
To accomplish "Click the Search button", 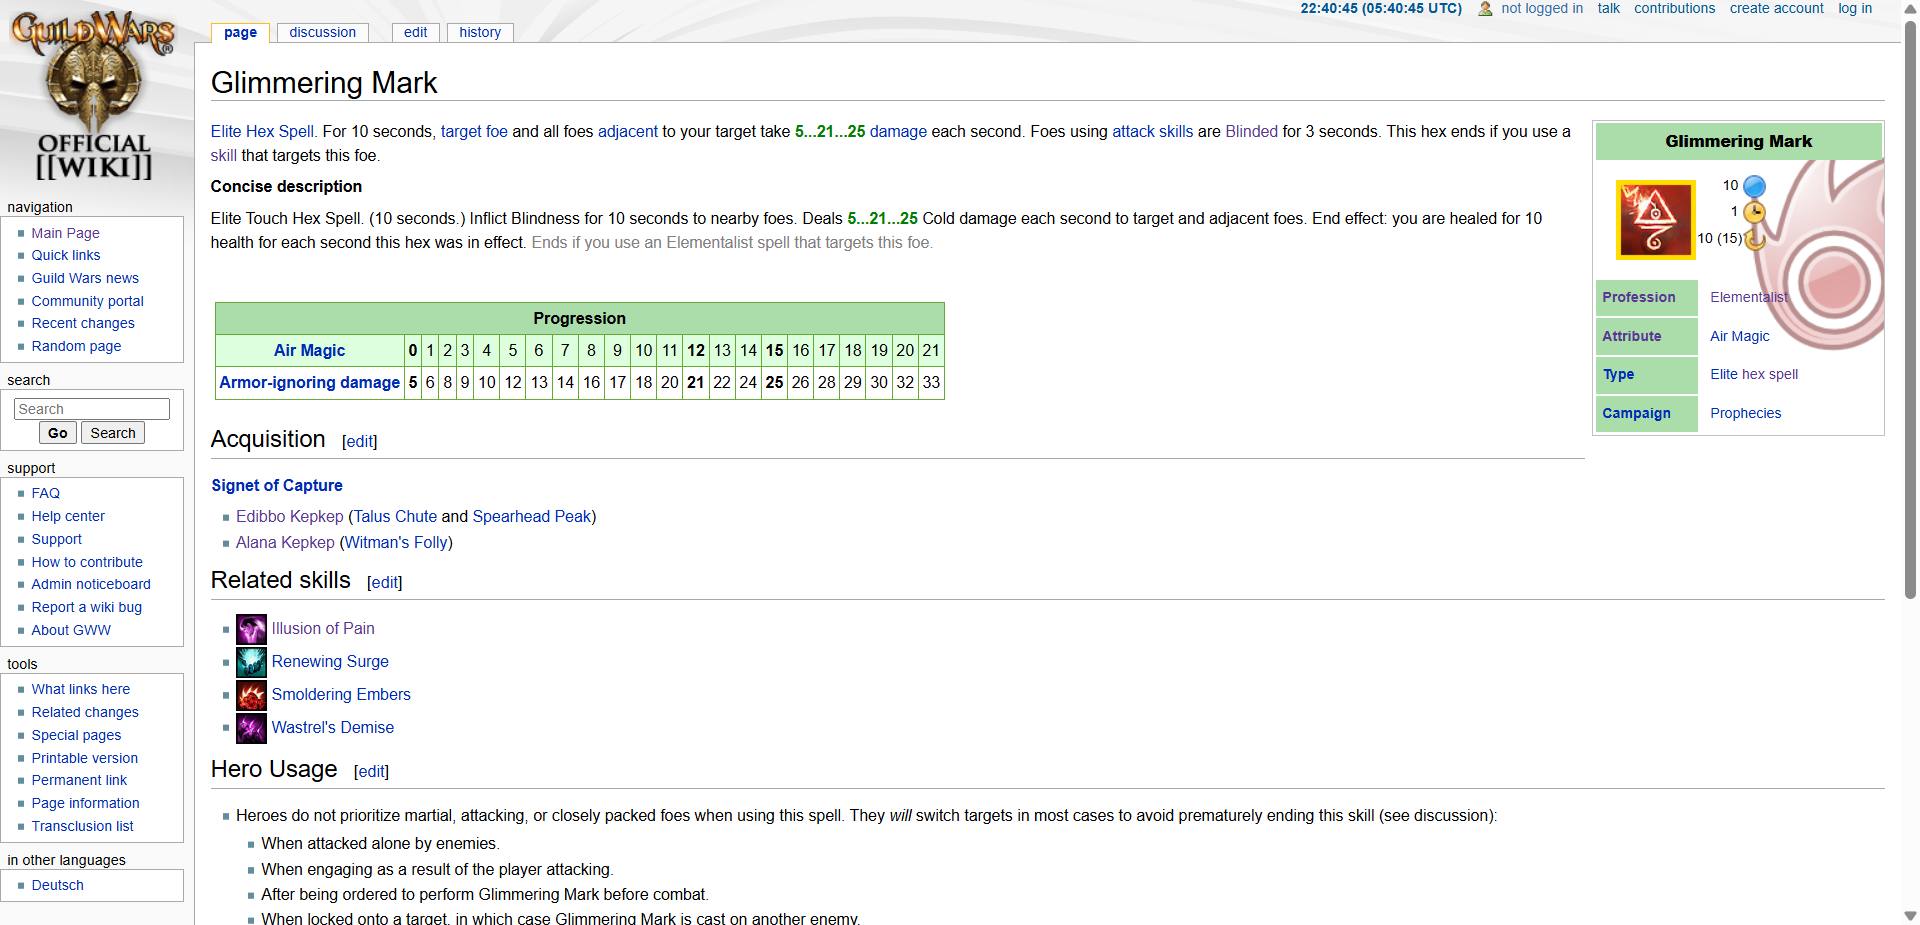I will tap(113, 433).
